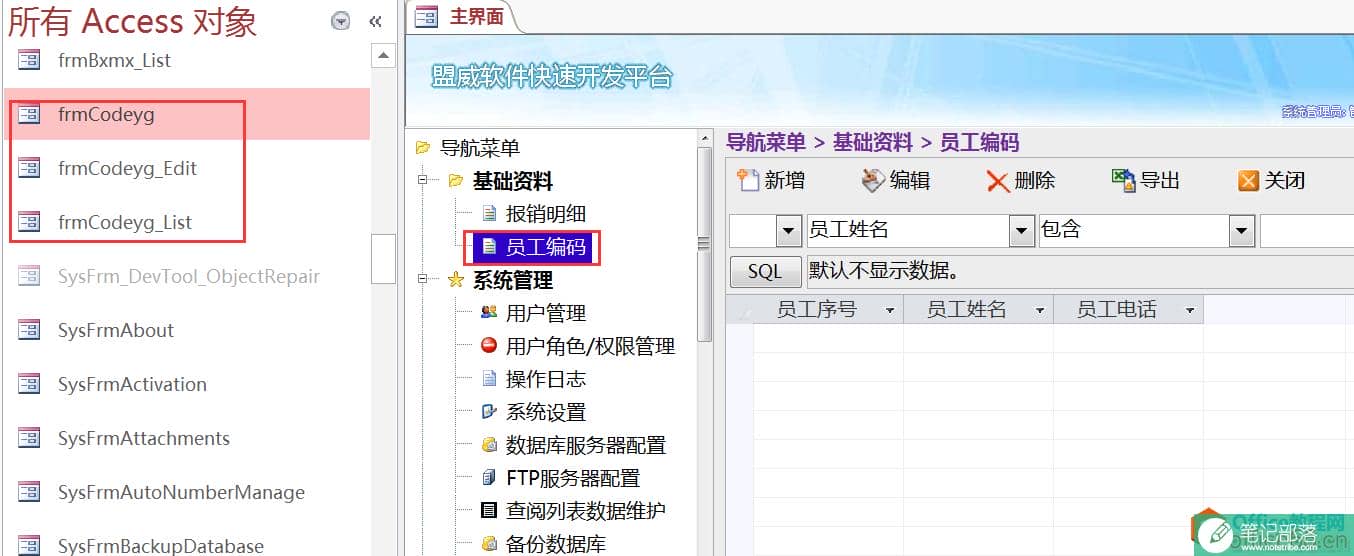Click the 新增 button label
Image resolution: width=1354 pixels, height=556 pixels.
pyautogui.click(x=785, y=181)
